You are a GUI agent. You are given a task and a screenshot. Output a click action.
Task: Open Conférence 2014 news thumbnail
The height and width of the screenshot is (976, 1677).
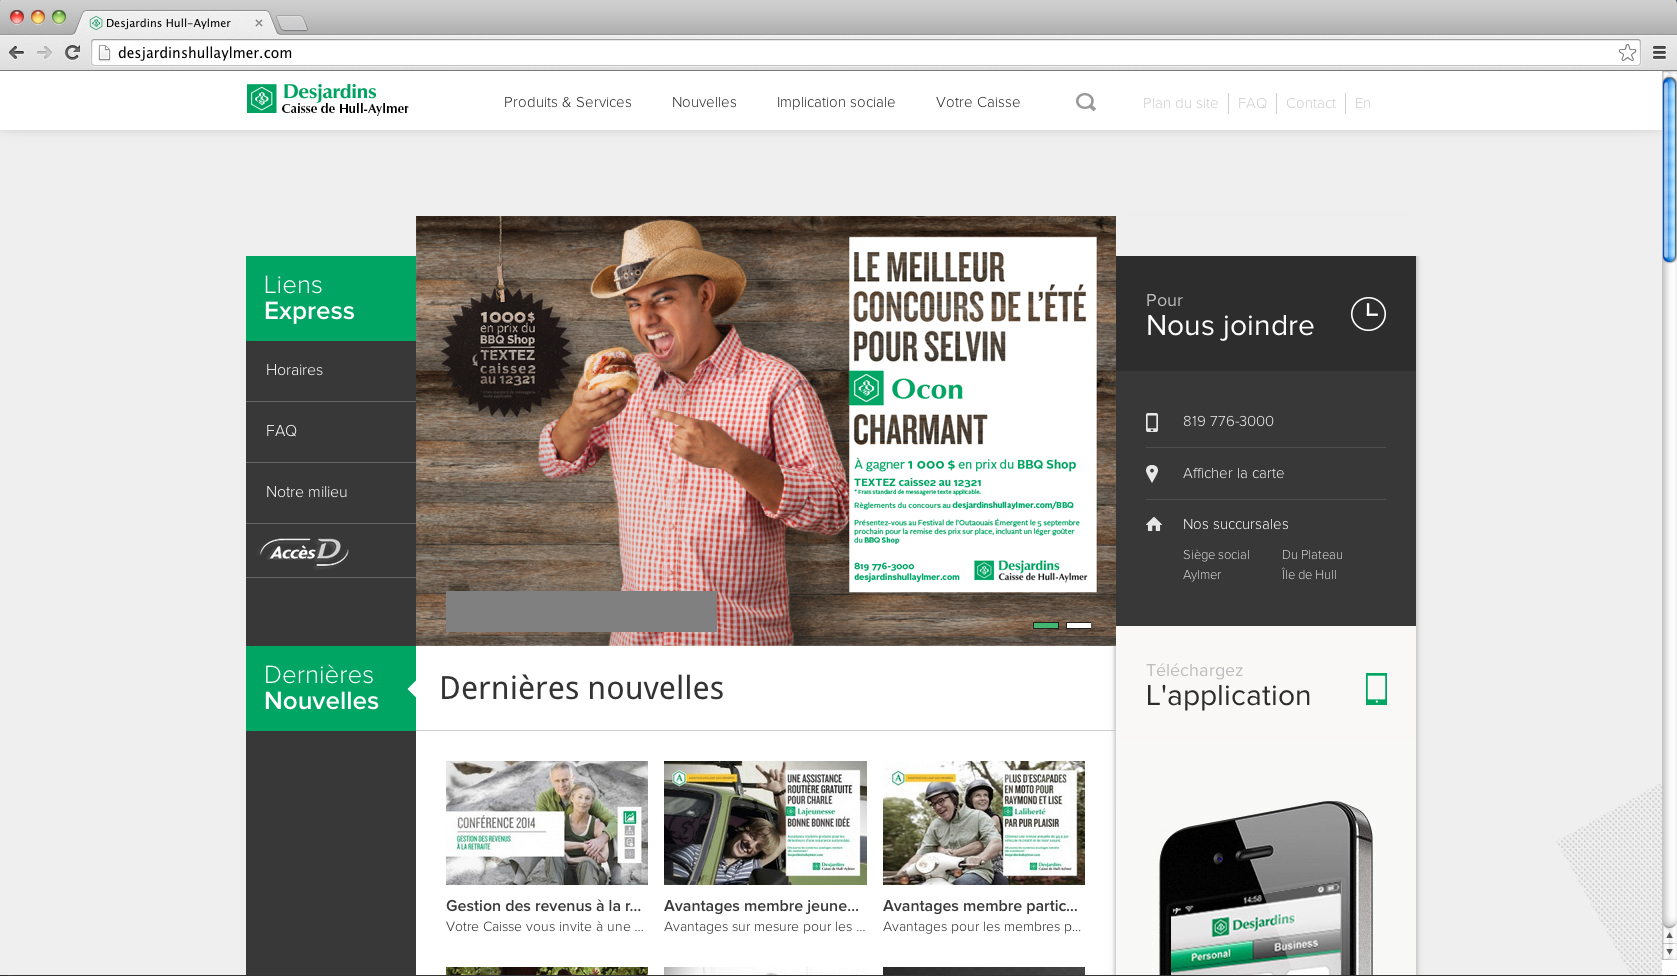point(547,823)
